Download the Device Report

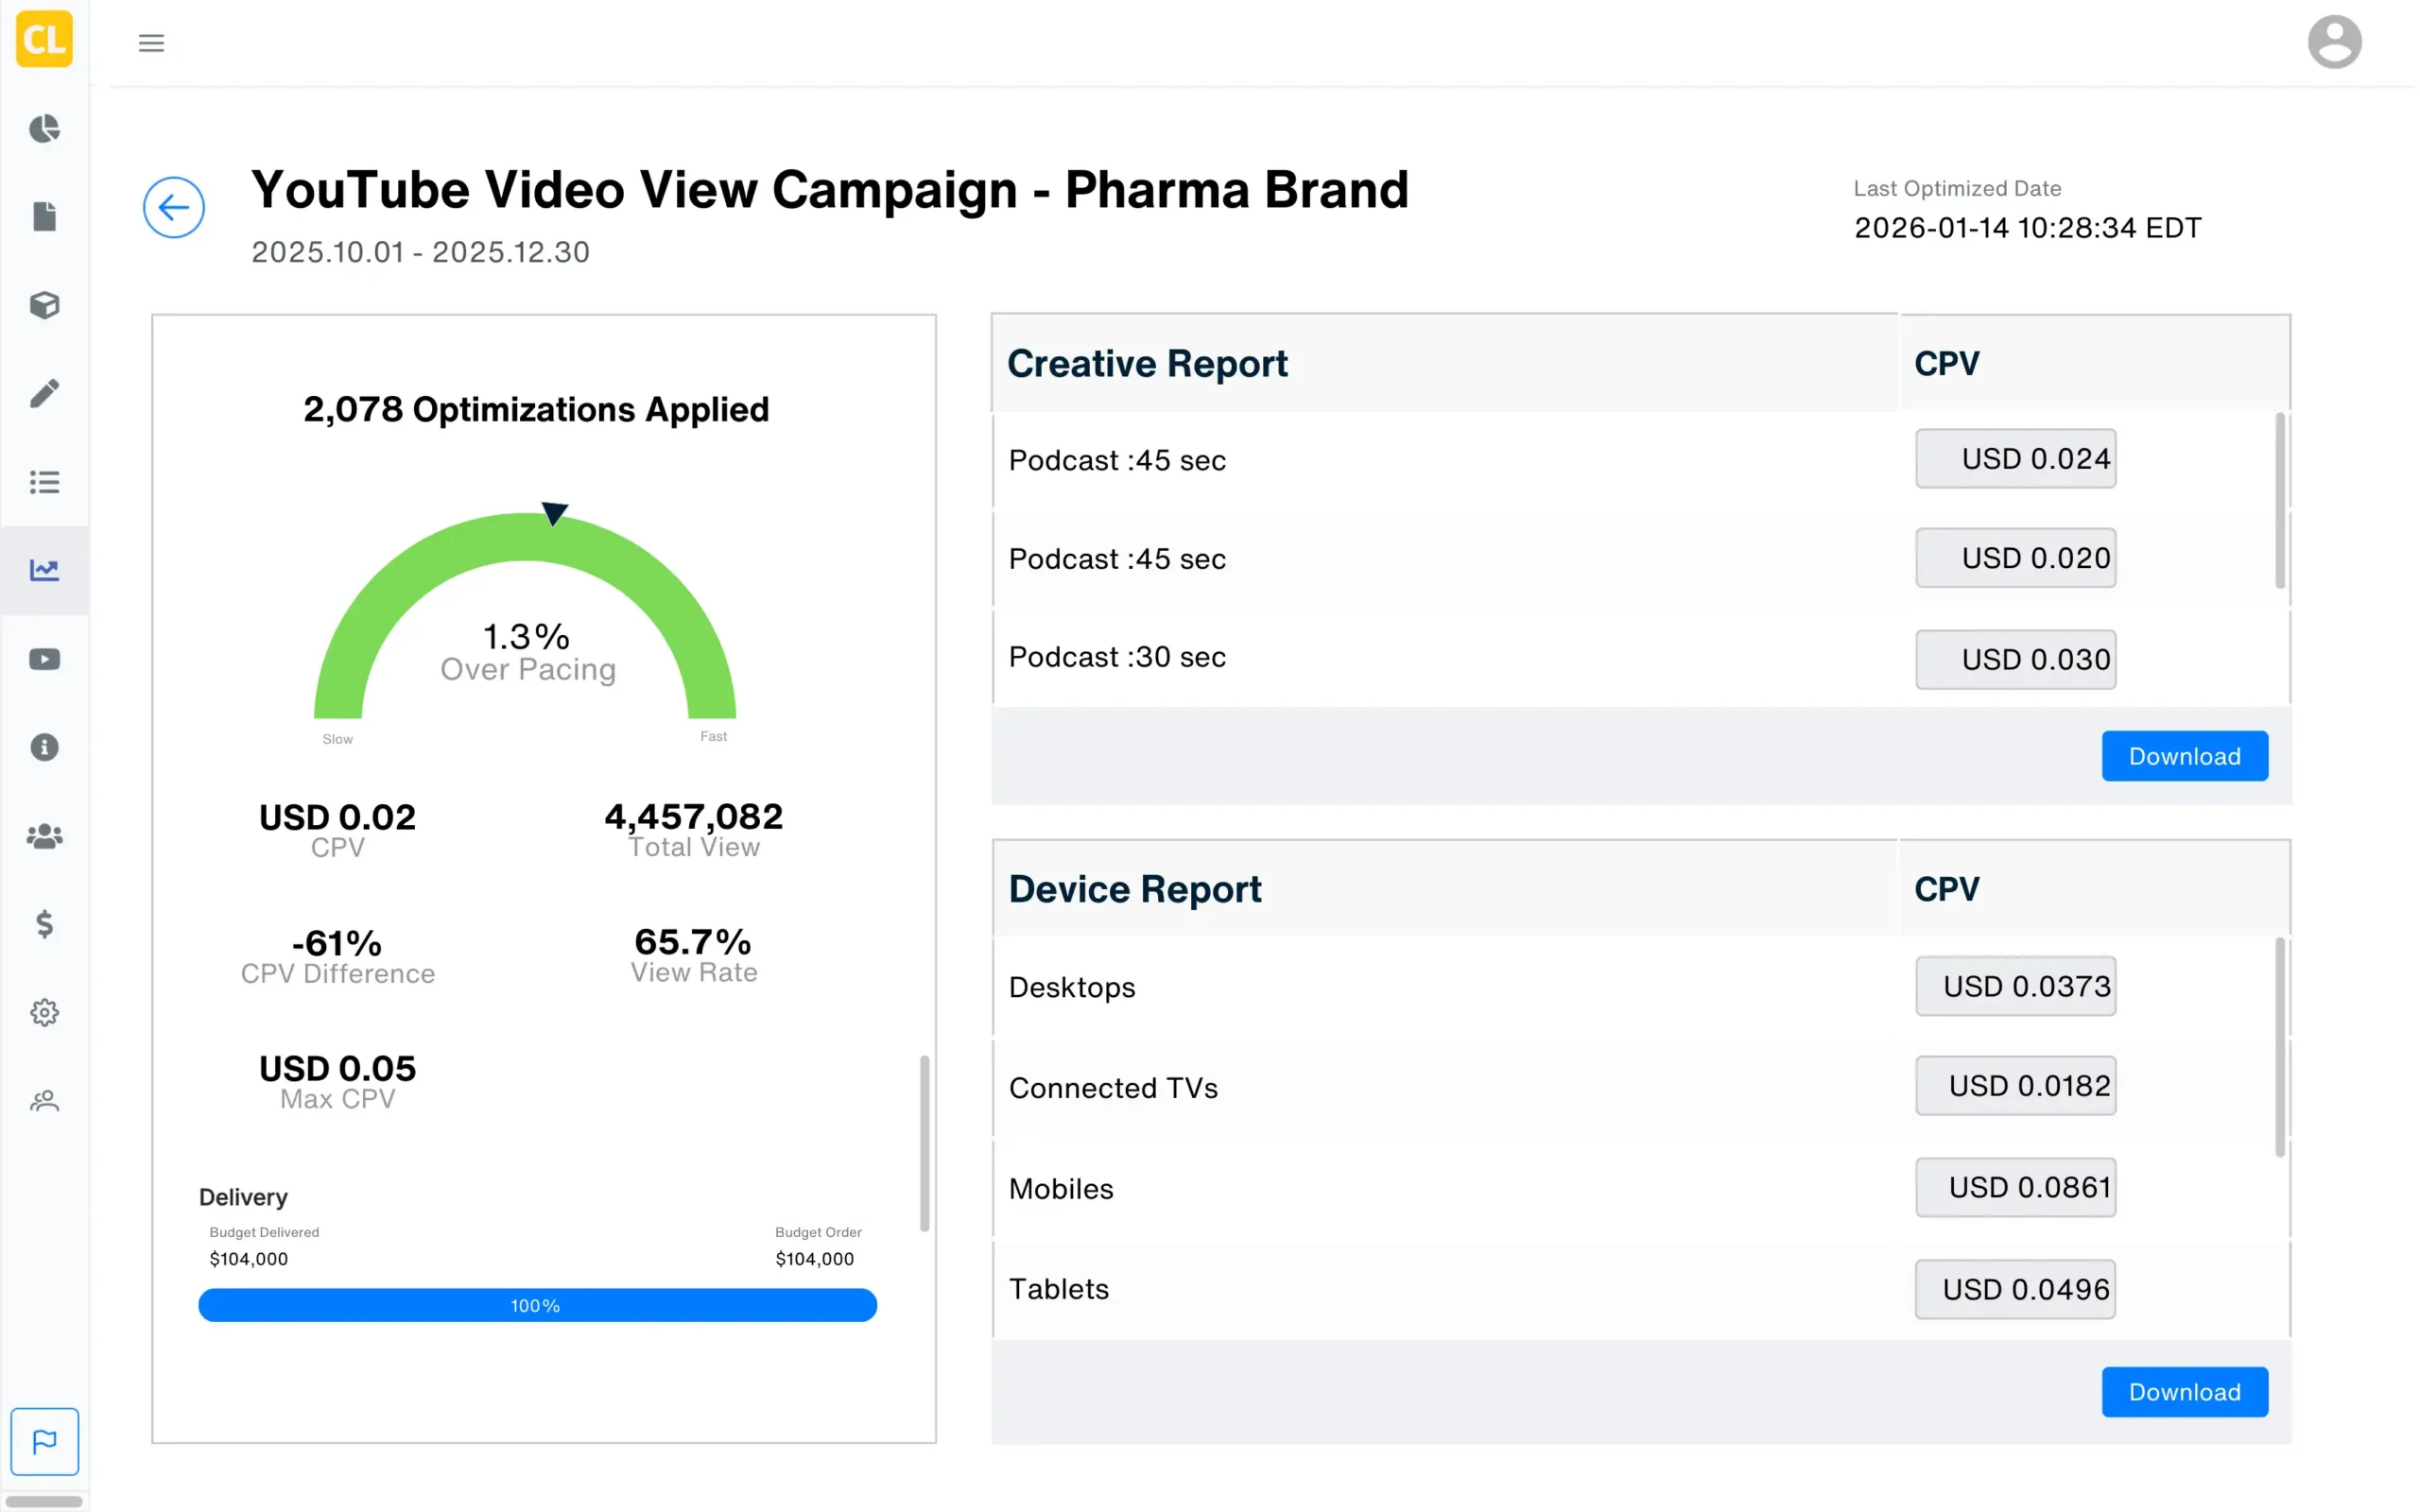tap(2184, 1391)
